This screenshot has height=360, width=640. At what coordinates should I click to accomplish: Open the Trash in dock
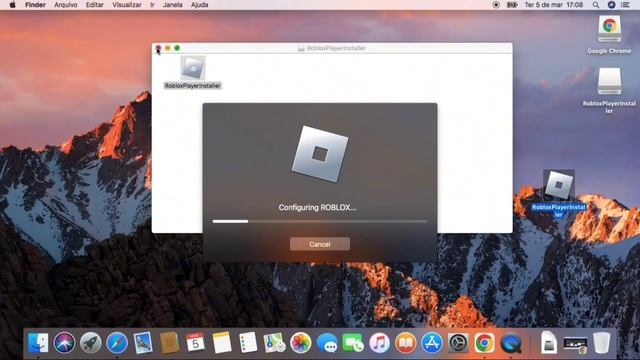[x=601, y=342]
